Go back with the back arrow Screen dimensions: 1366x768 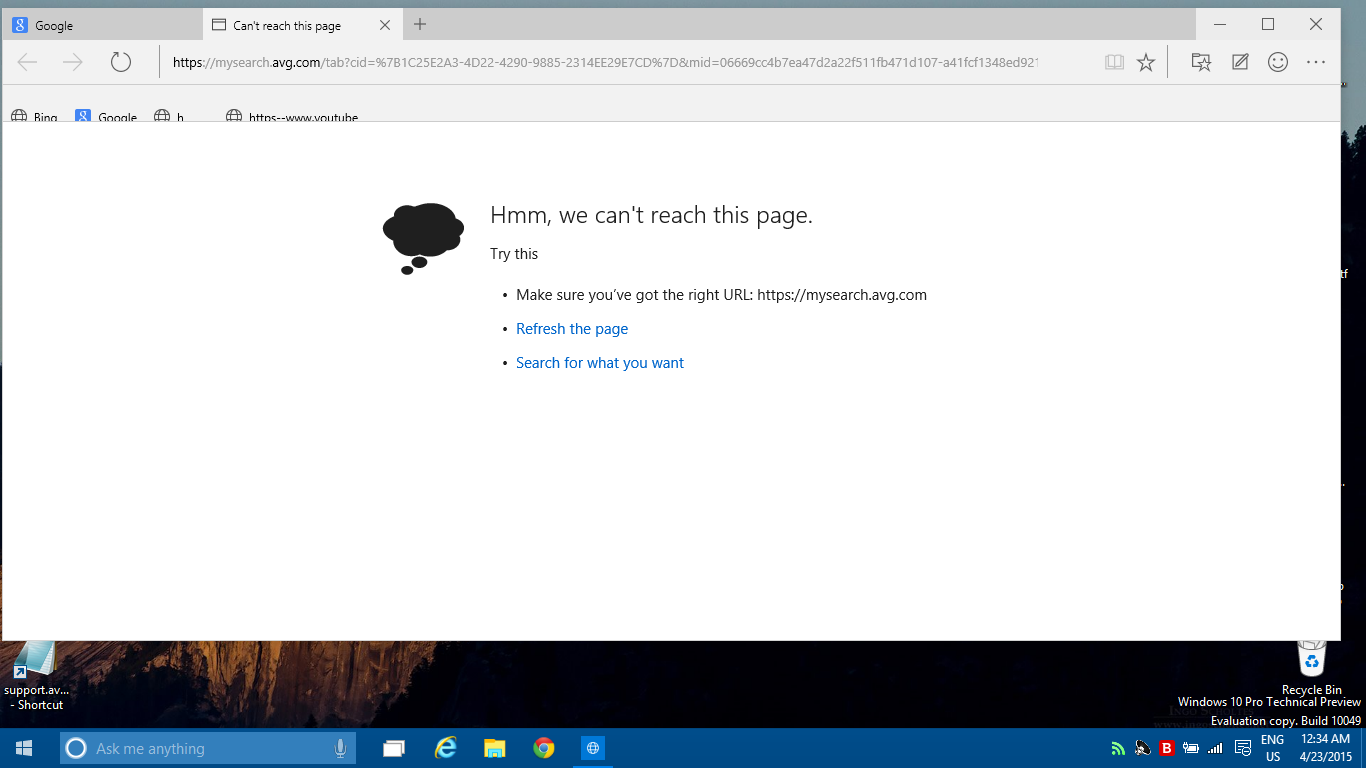click(x=27, y=62)
